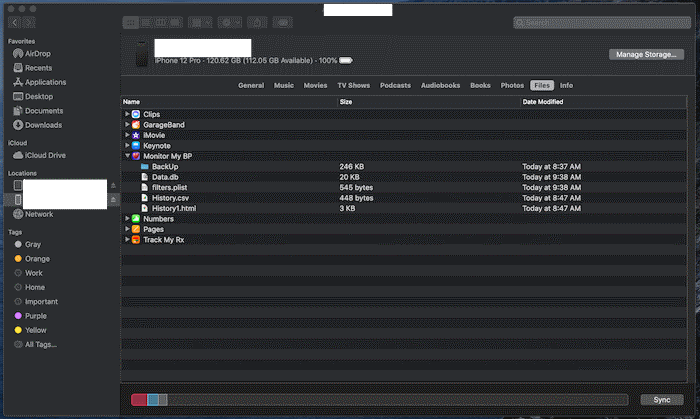Expand the Numbers app folder
This screenshot has width=700, height=419.
point(127,219)
